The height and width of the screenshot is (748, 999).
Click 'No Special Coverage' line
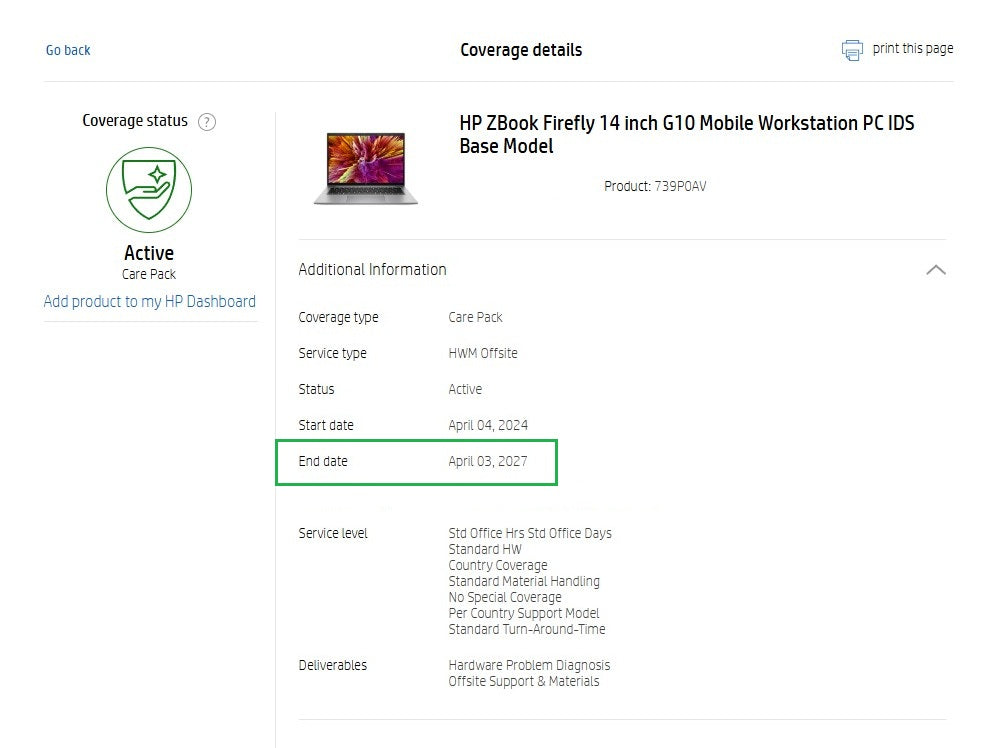tap(505, 597)
